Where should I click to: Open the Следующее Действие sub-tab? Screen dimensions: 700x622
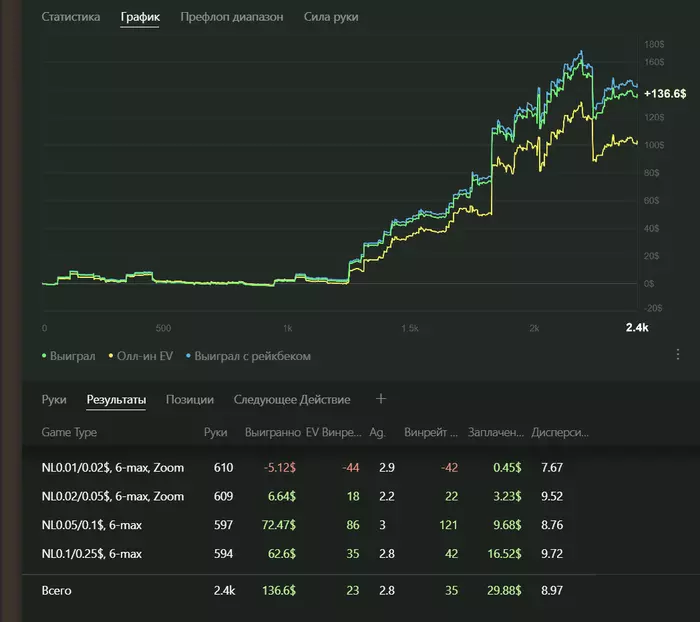coord(292,400)
